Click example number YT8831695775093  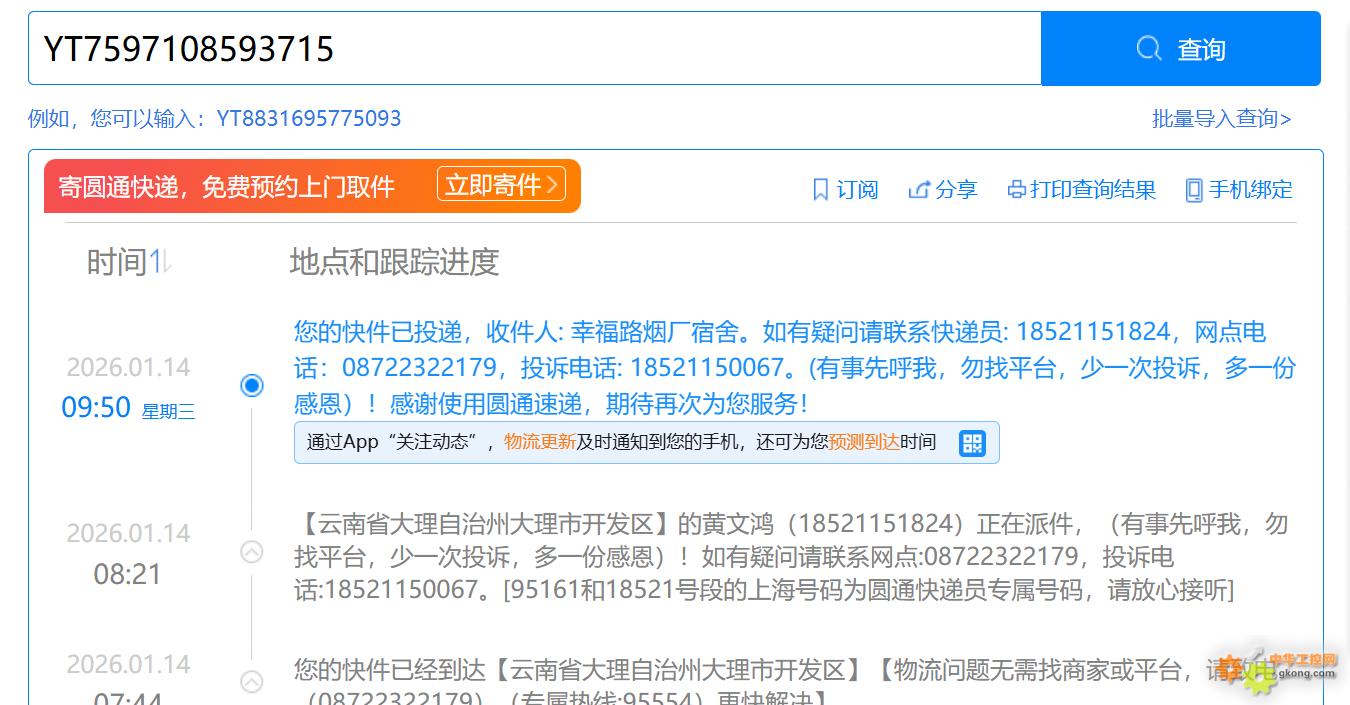pyautogui.click(x=309, y=119)
